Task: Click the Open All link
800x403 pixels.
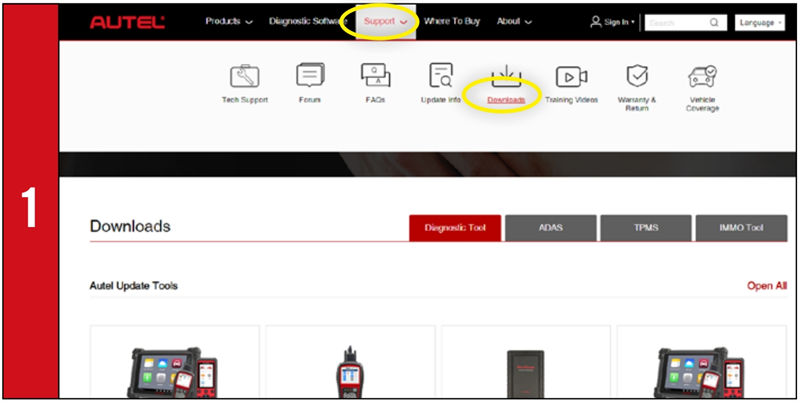Action: (x=767, y=286)
